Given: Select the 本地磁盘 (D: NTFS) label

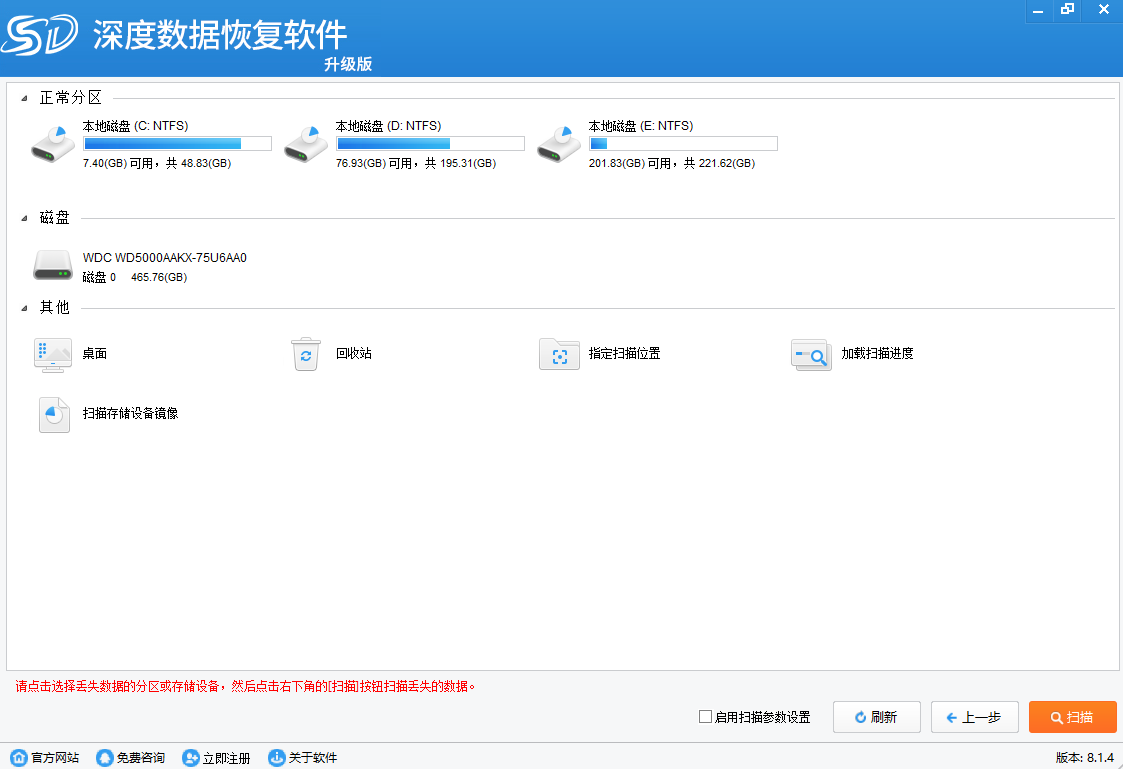Looking at the screenshot, I should coord(388,126).
